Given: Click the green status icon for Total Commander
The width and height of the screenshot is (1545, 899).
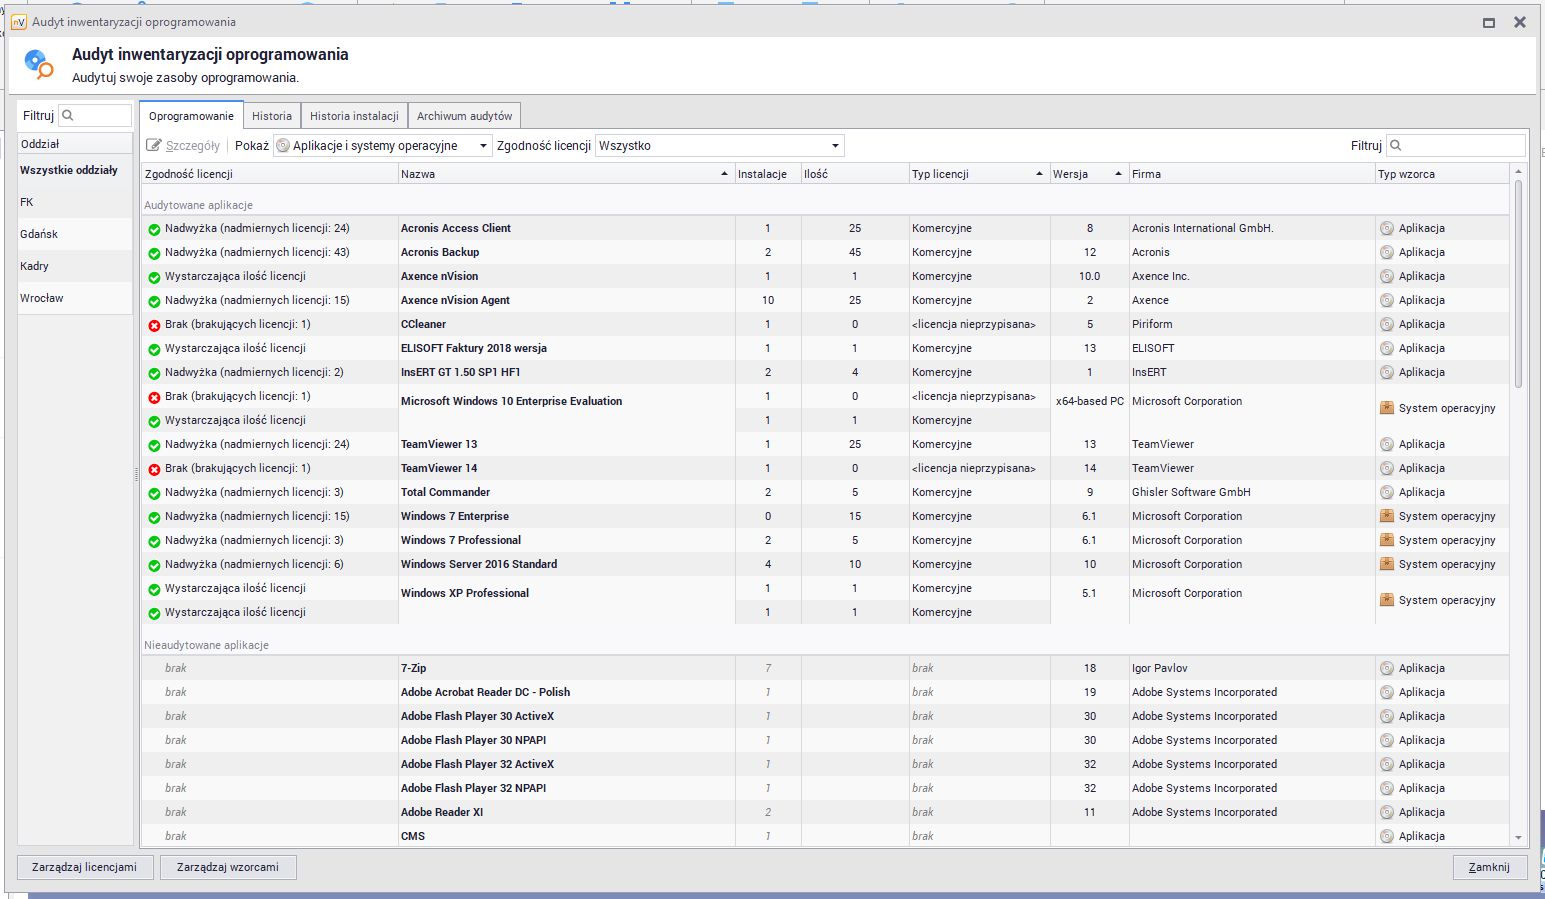Looking at the screenshot, I should [154, 493].
